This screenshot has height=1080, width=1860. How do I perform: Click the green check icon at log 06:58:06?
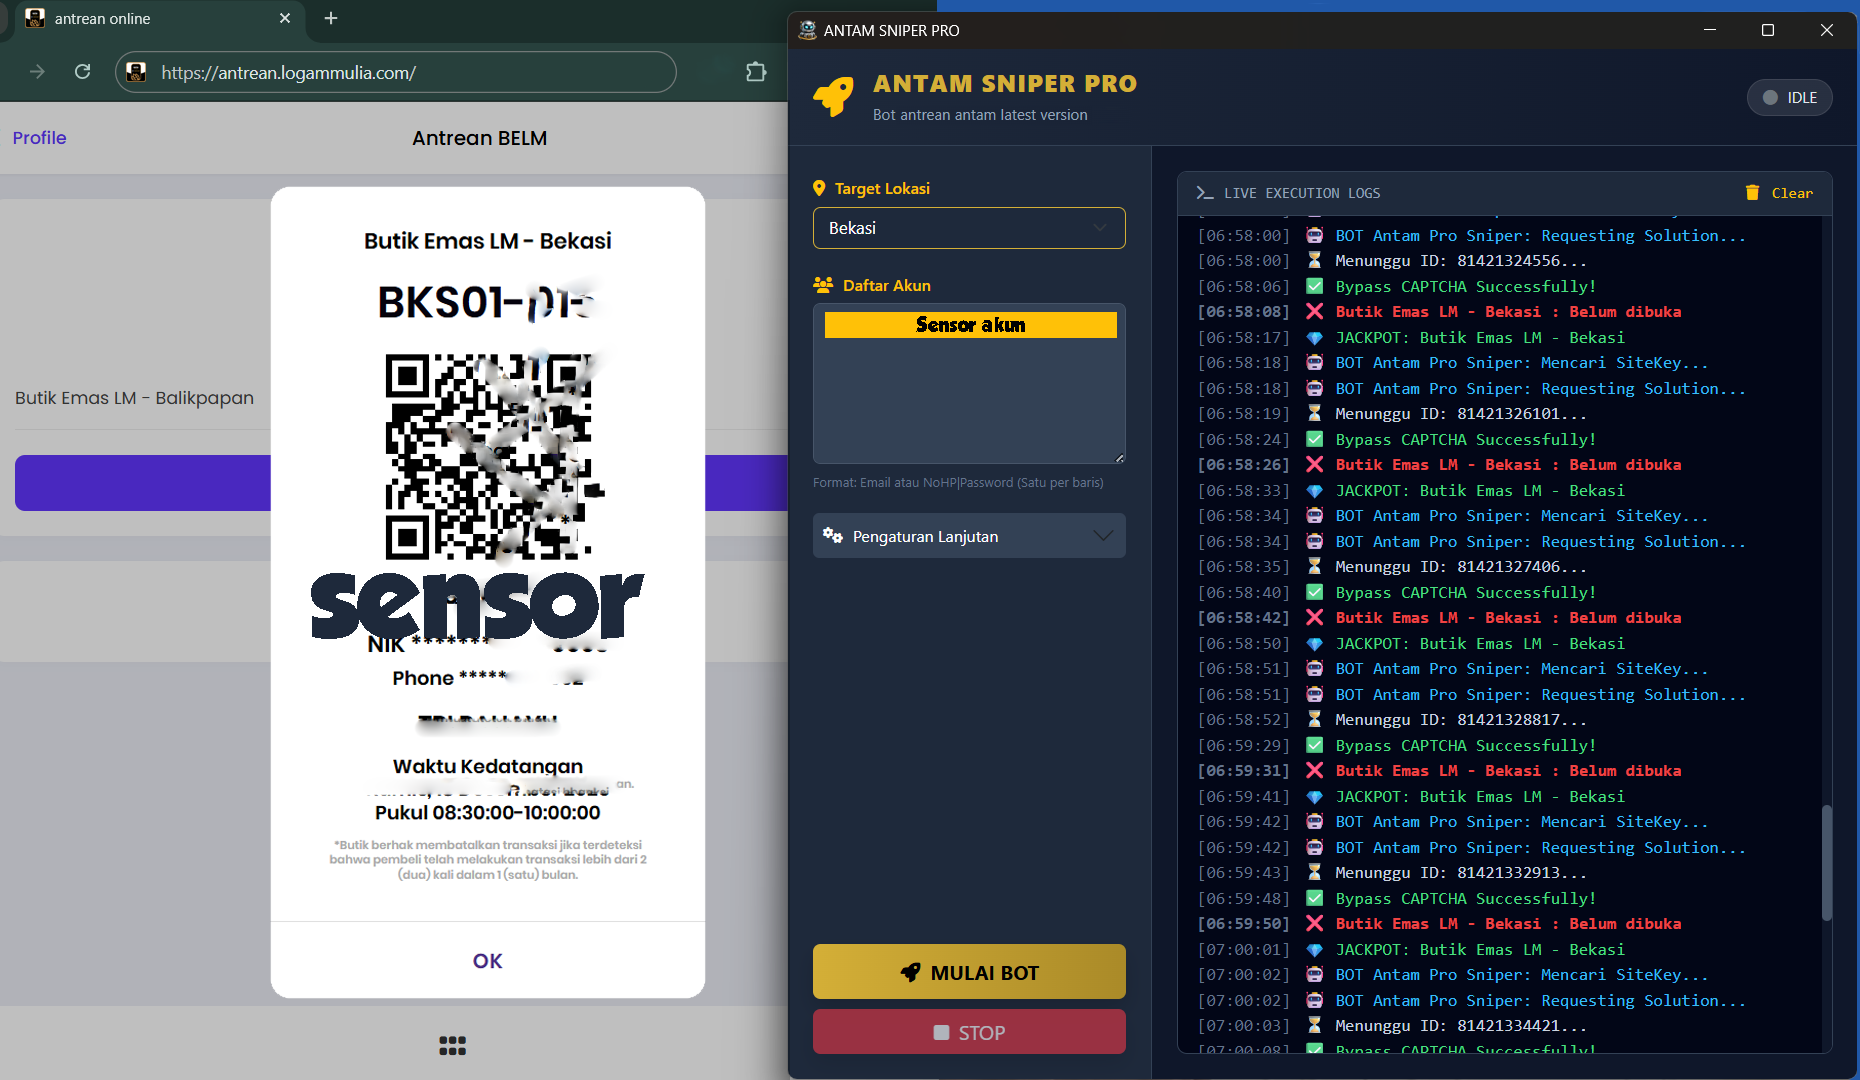(x=1314, y=286)
